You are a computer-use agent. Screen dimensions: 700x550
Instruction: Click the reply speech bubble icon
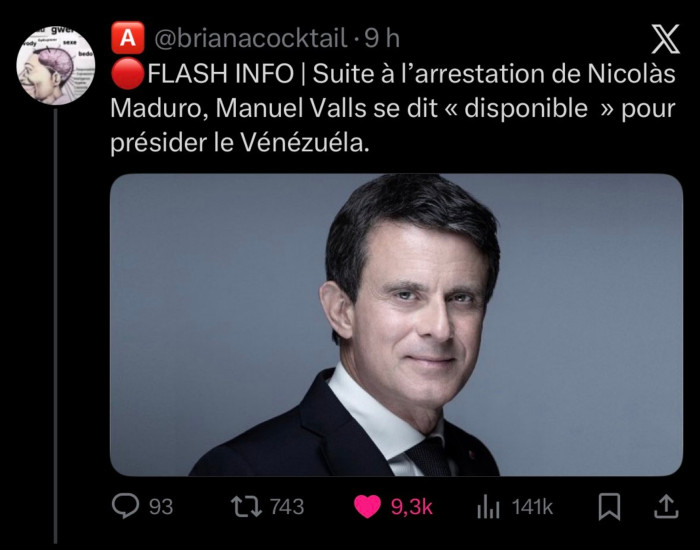124,507
